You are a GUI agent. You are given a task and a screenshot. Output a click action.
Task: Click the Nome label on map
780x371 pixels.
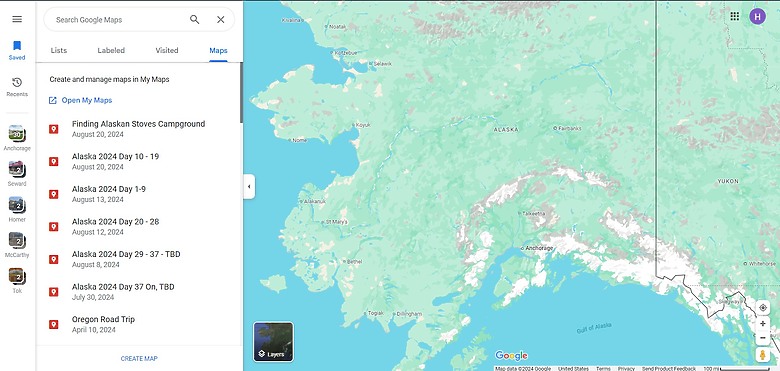(299, 140)
